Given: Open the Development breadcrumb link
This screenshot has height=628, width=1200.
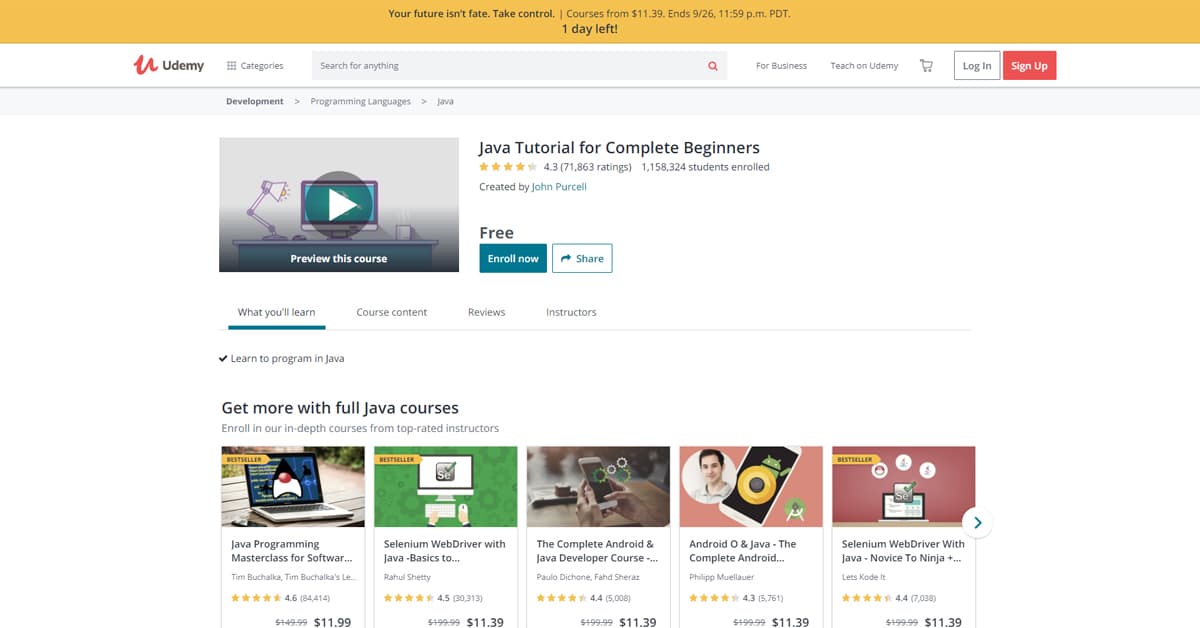Looking at the screenshot, I should coord(254,101).
